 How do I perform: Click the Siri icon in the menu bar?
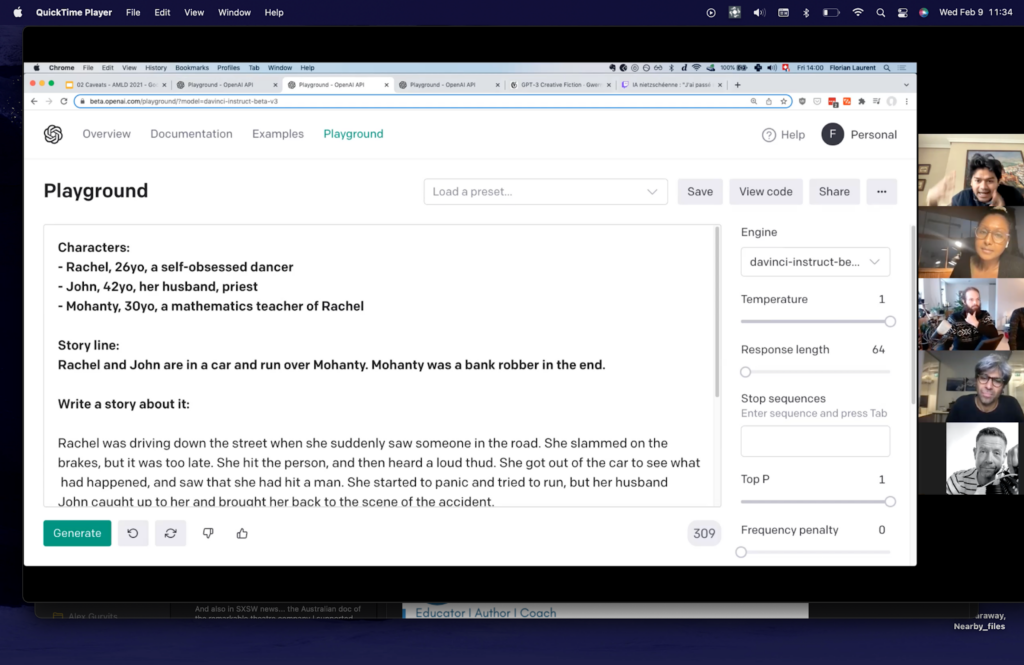click(923, 12)
